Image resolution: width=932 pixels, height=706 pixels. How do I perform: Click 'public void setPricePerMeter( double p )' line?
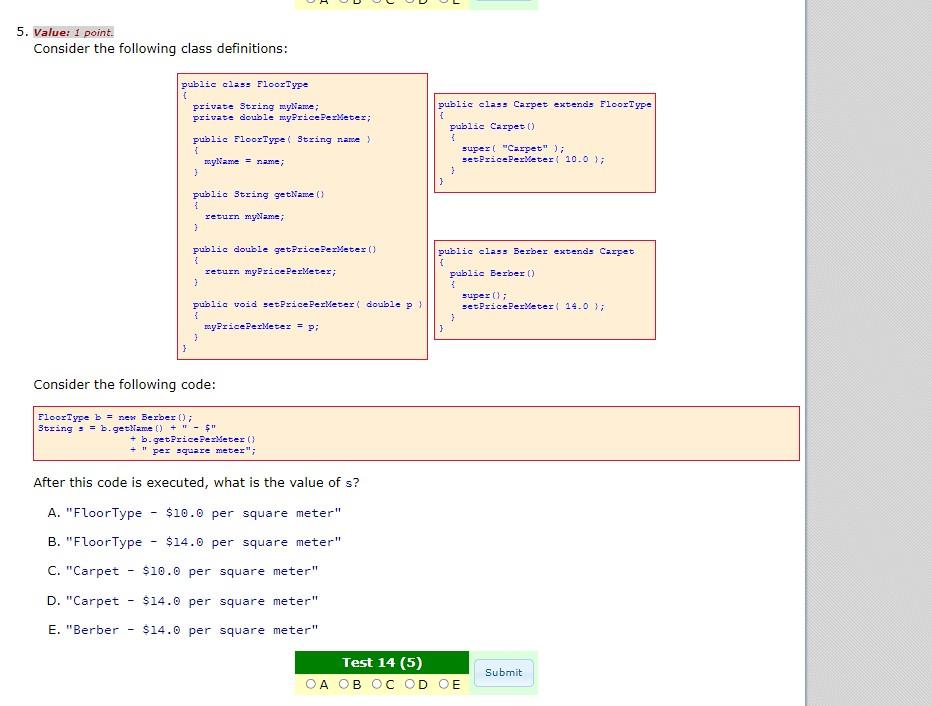(307, 304)
